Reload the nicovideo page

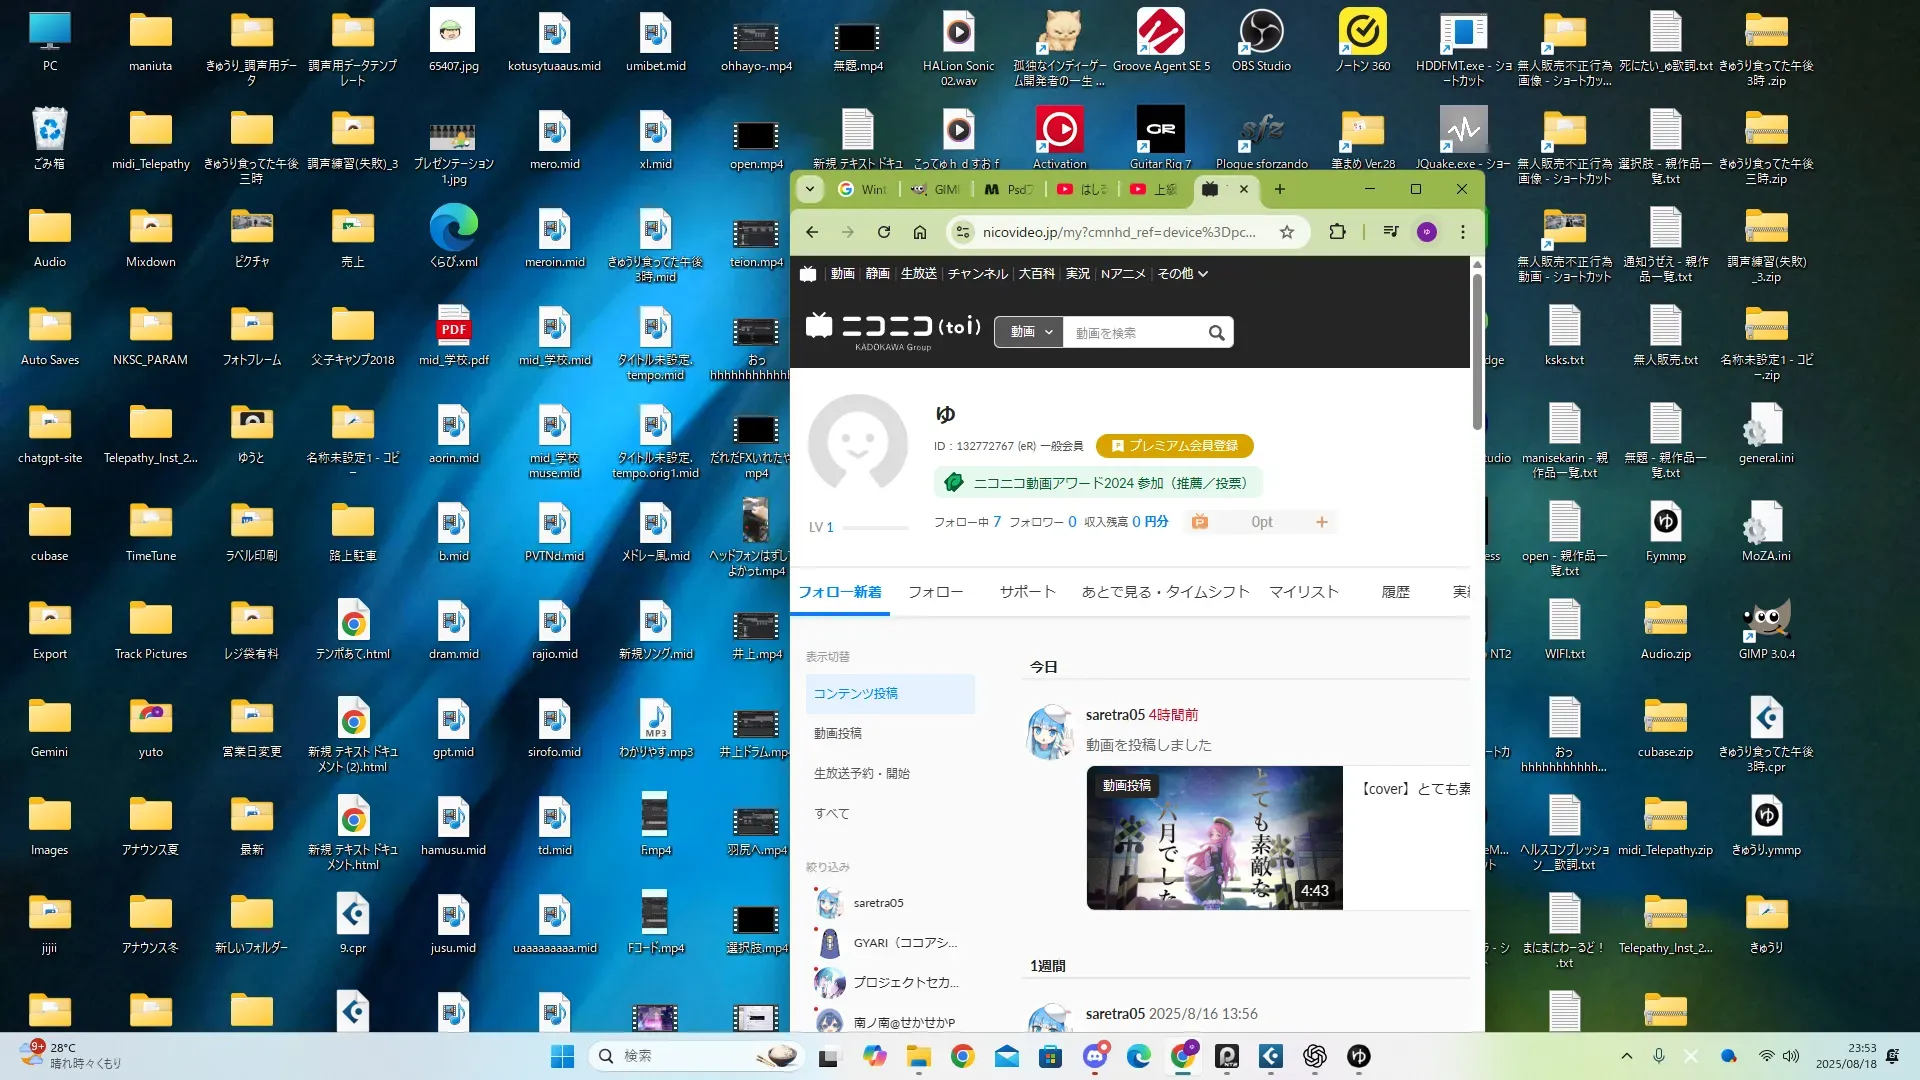tap(884, 232)
